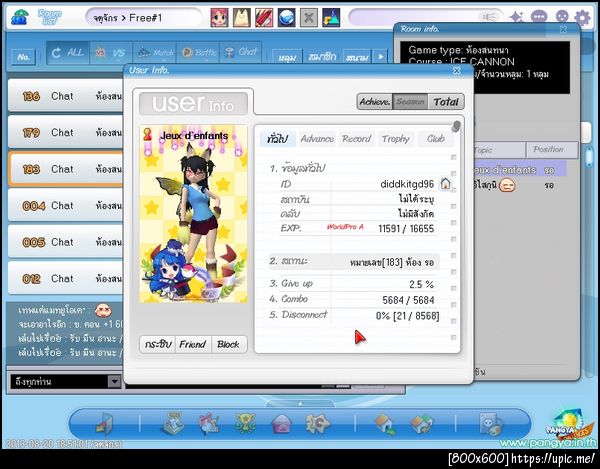Open the pink mailbox envelope icon
The height and width of the screenshot is (469, 600).
(281, 424)
